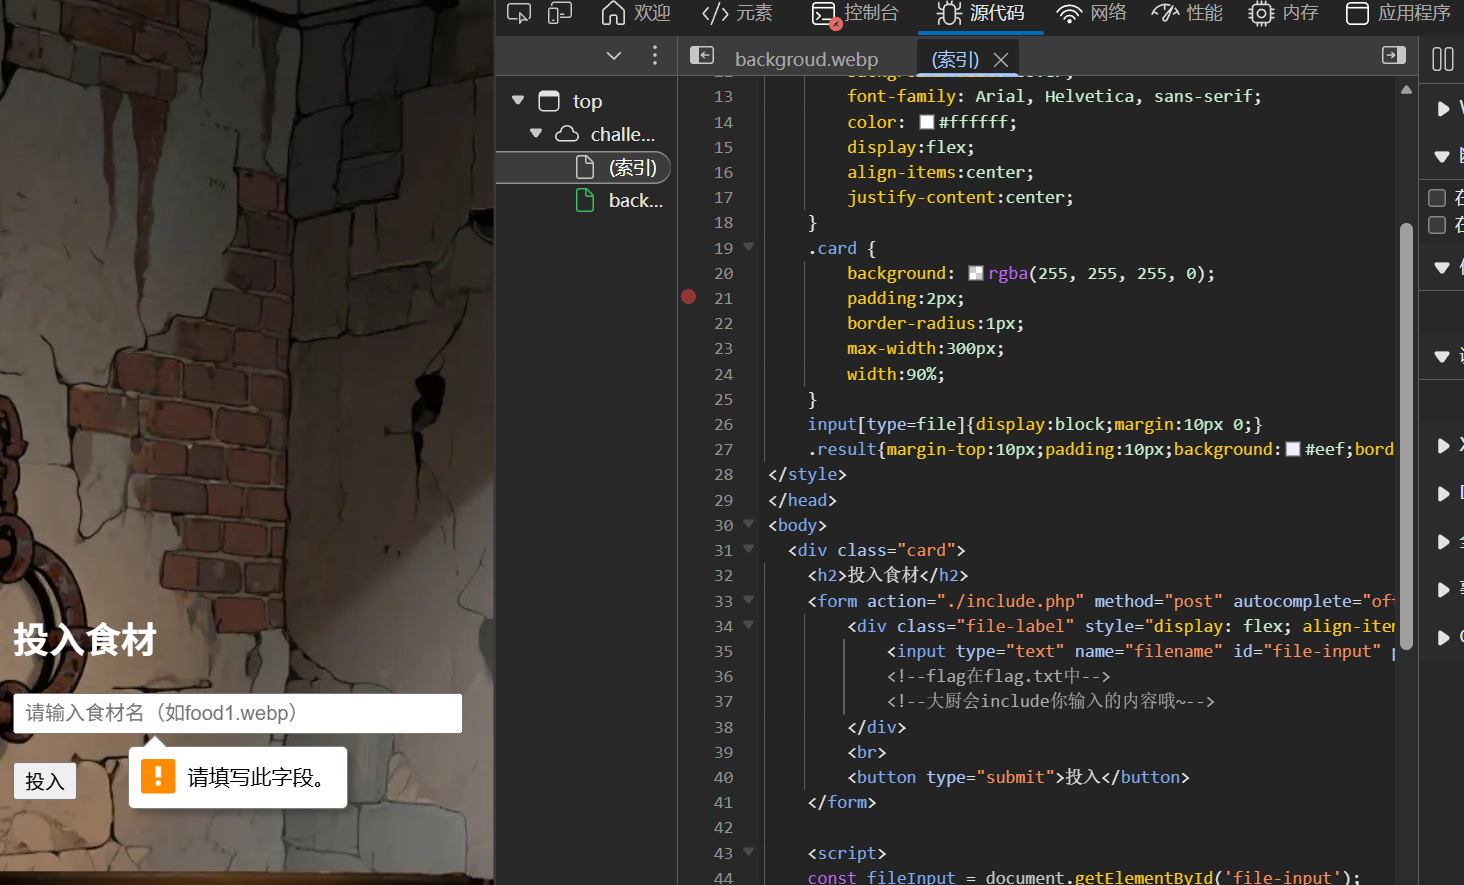Collapse the top frame tree node
This screenshot has width=1464, height=885.
pos(518,101)
